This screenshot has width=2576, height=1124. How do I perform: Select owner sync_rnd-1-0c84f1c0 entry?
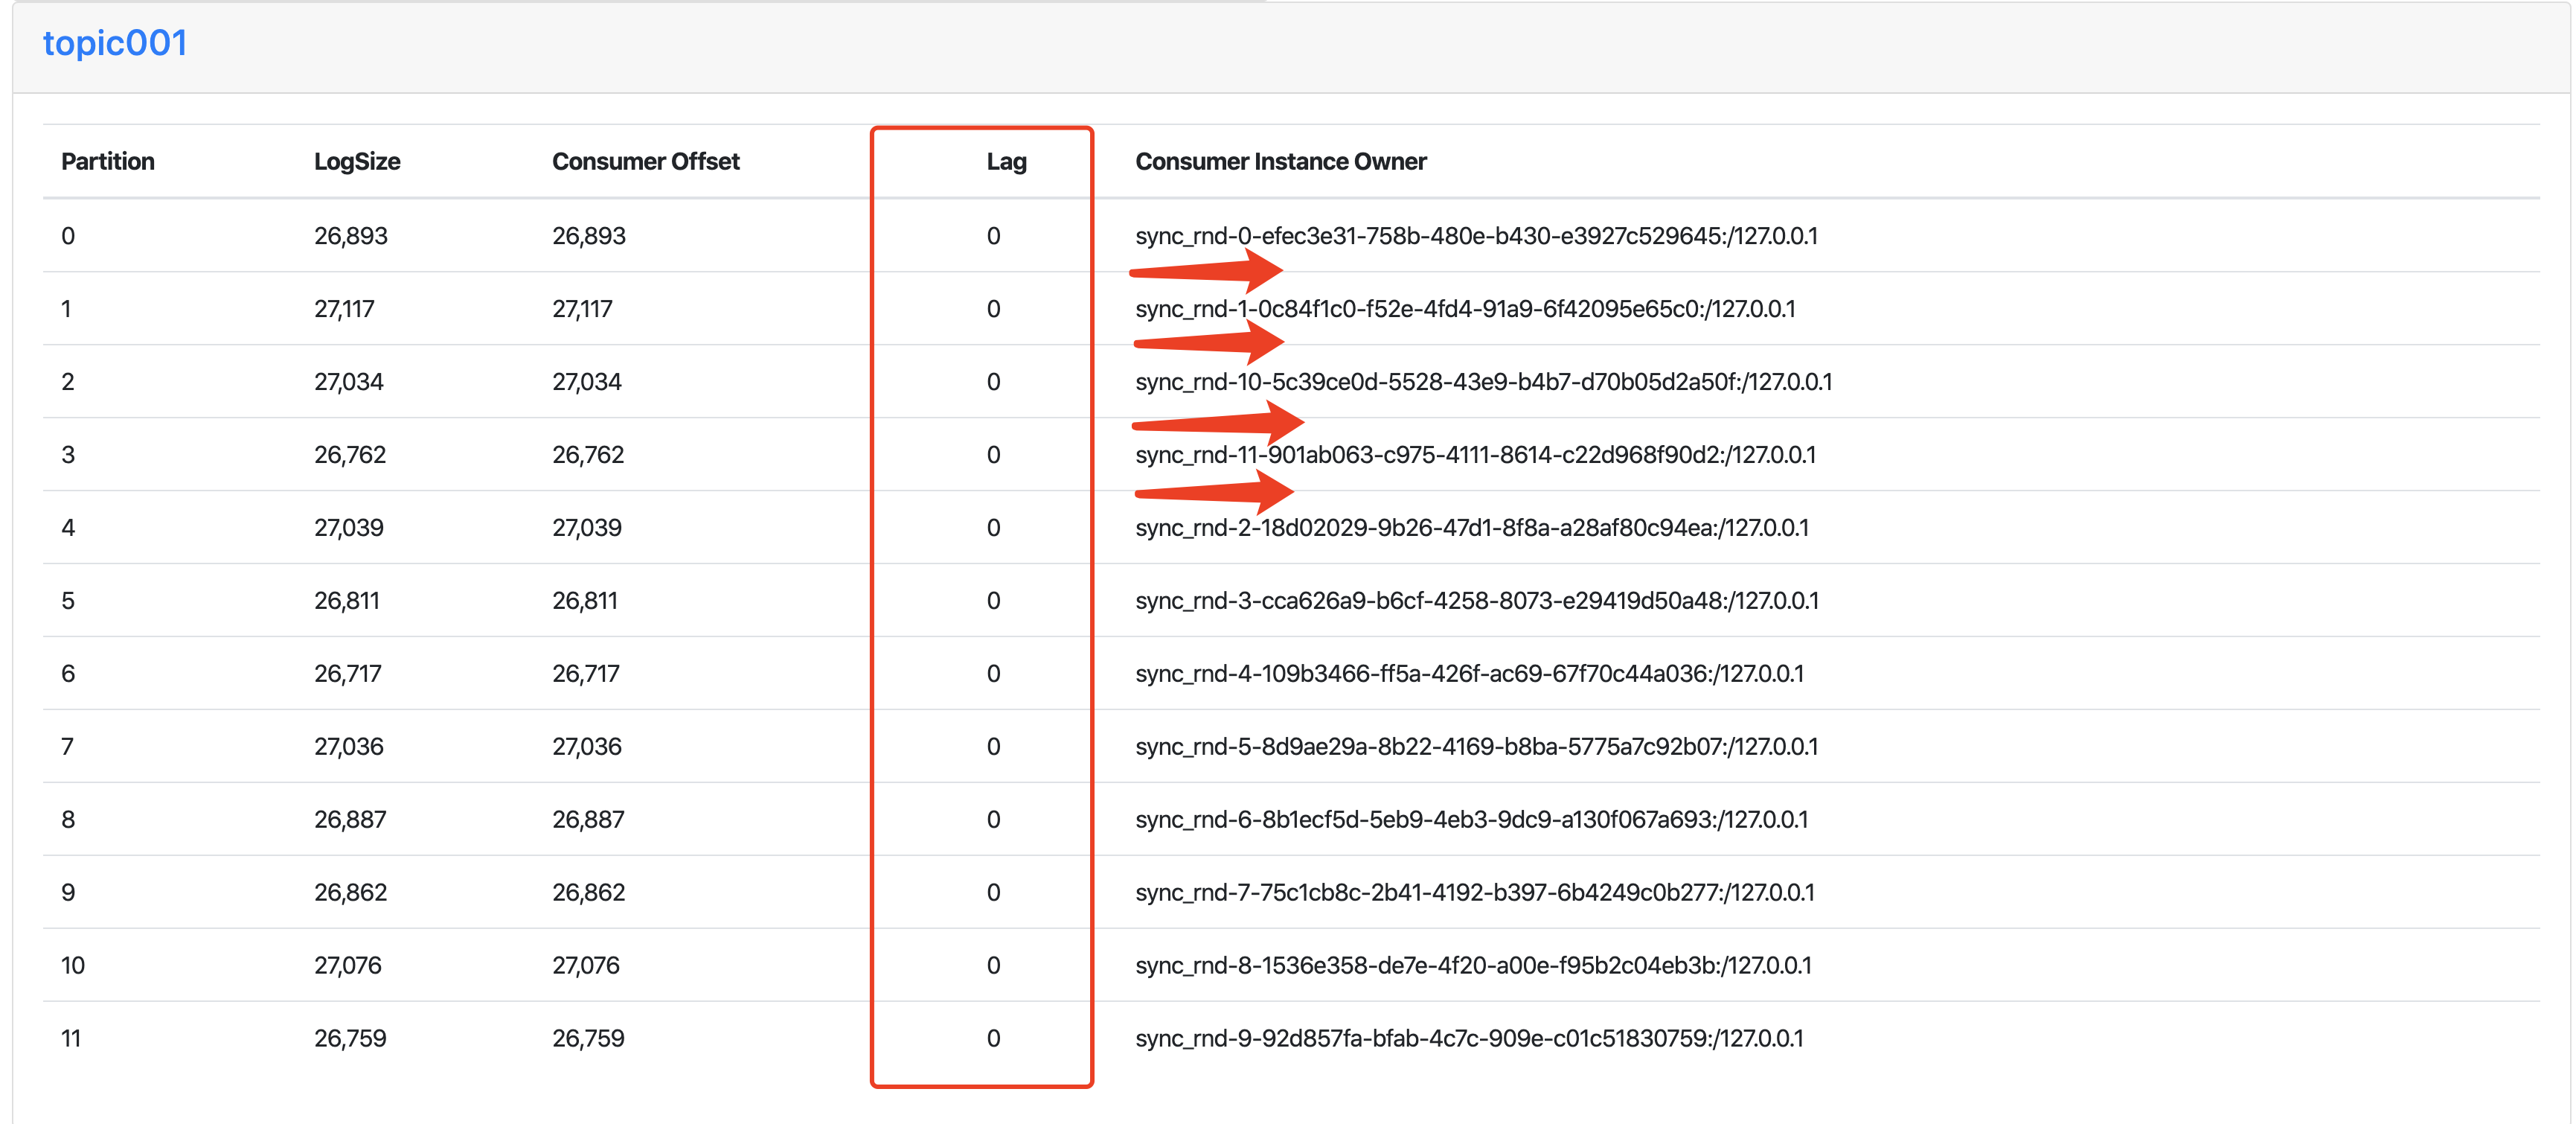point(1464,309)
